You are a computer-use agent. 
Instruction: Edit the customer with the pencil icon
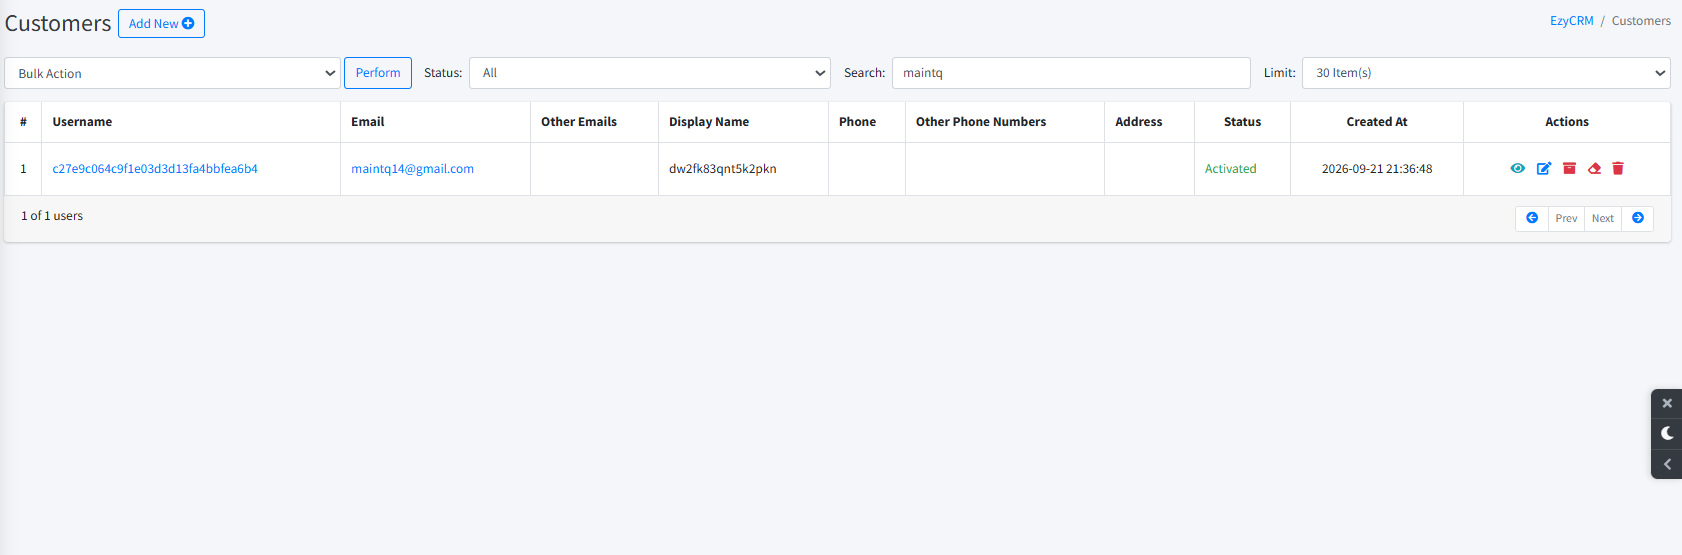point(1543,168)
